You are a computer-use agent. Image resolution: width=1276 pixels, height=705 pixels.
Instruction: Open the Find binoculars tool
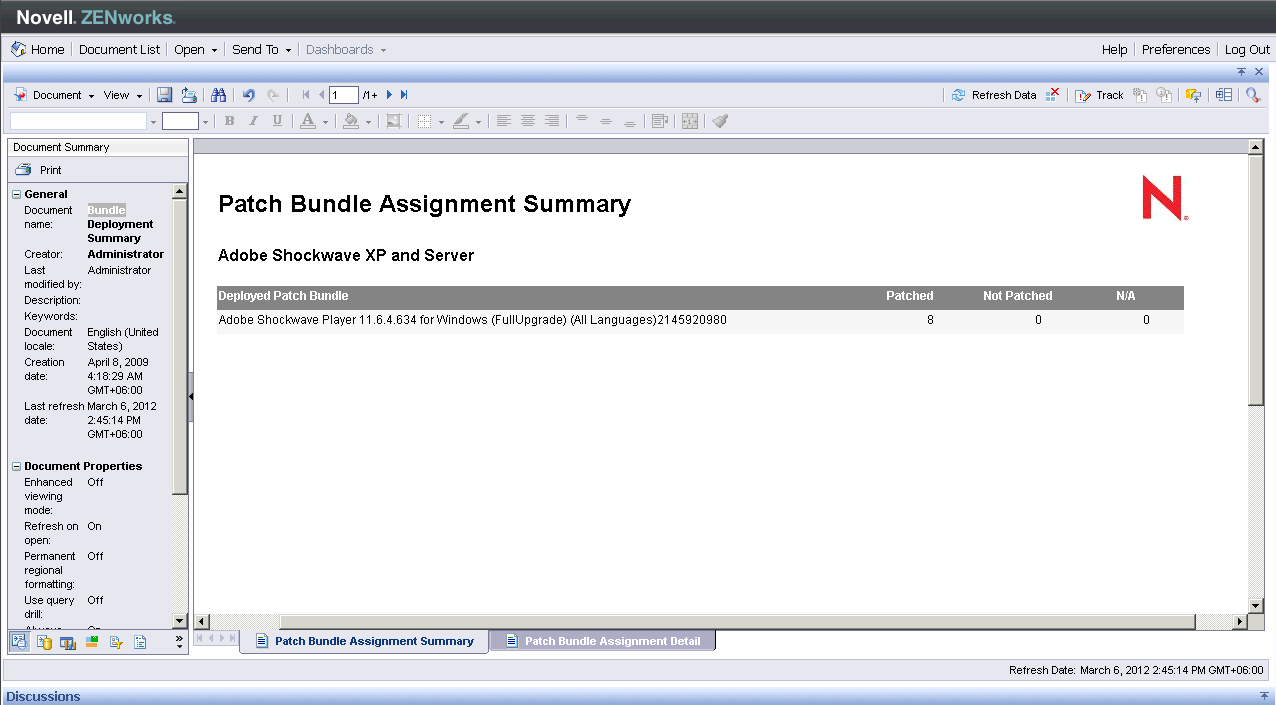pyautogui.click(x=219, y=95)
